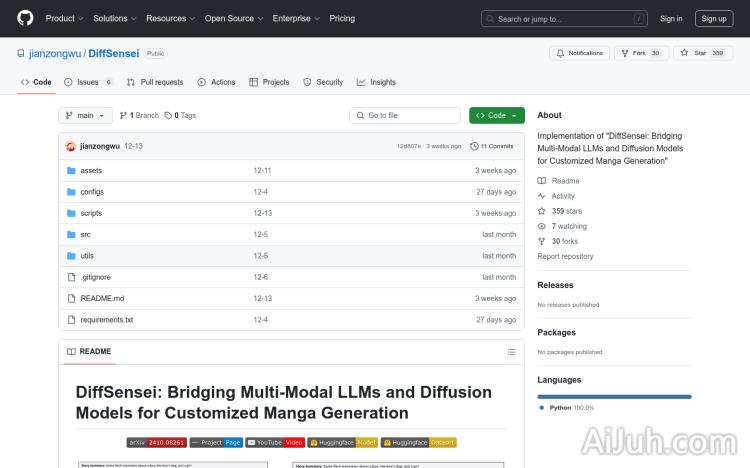Expand the Product menu in header
Image resolution: width=750 pixels, height=468 pixels.
[64, 18]
